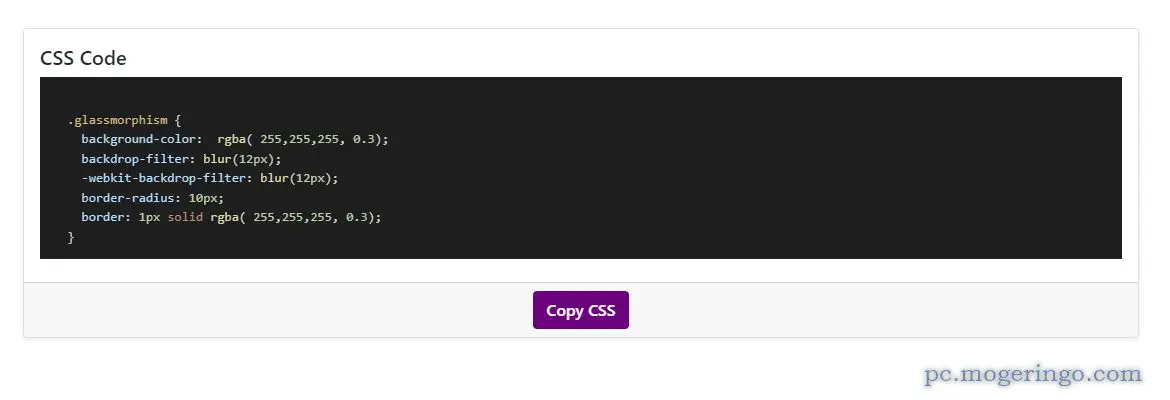
Task: Click the CSS Code heading
Action: (84, 58)
